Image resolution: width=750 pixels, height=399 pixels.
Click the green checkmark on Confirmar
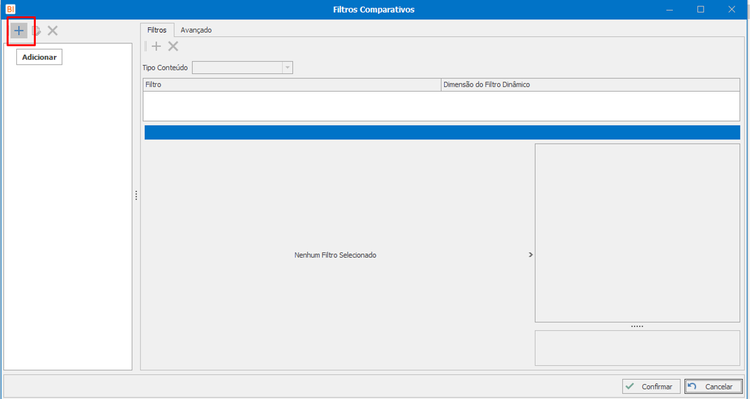coord(630,386)
